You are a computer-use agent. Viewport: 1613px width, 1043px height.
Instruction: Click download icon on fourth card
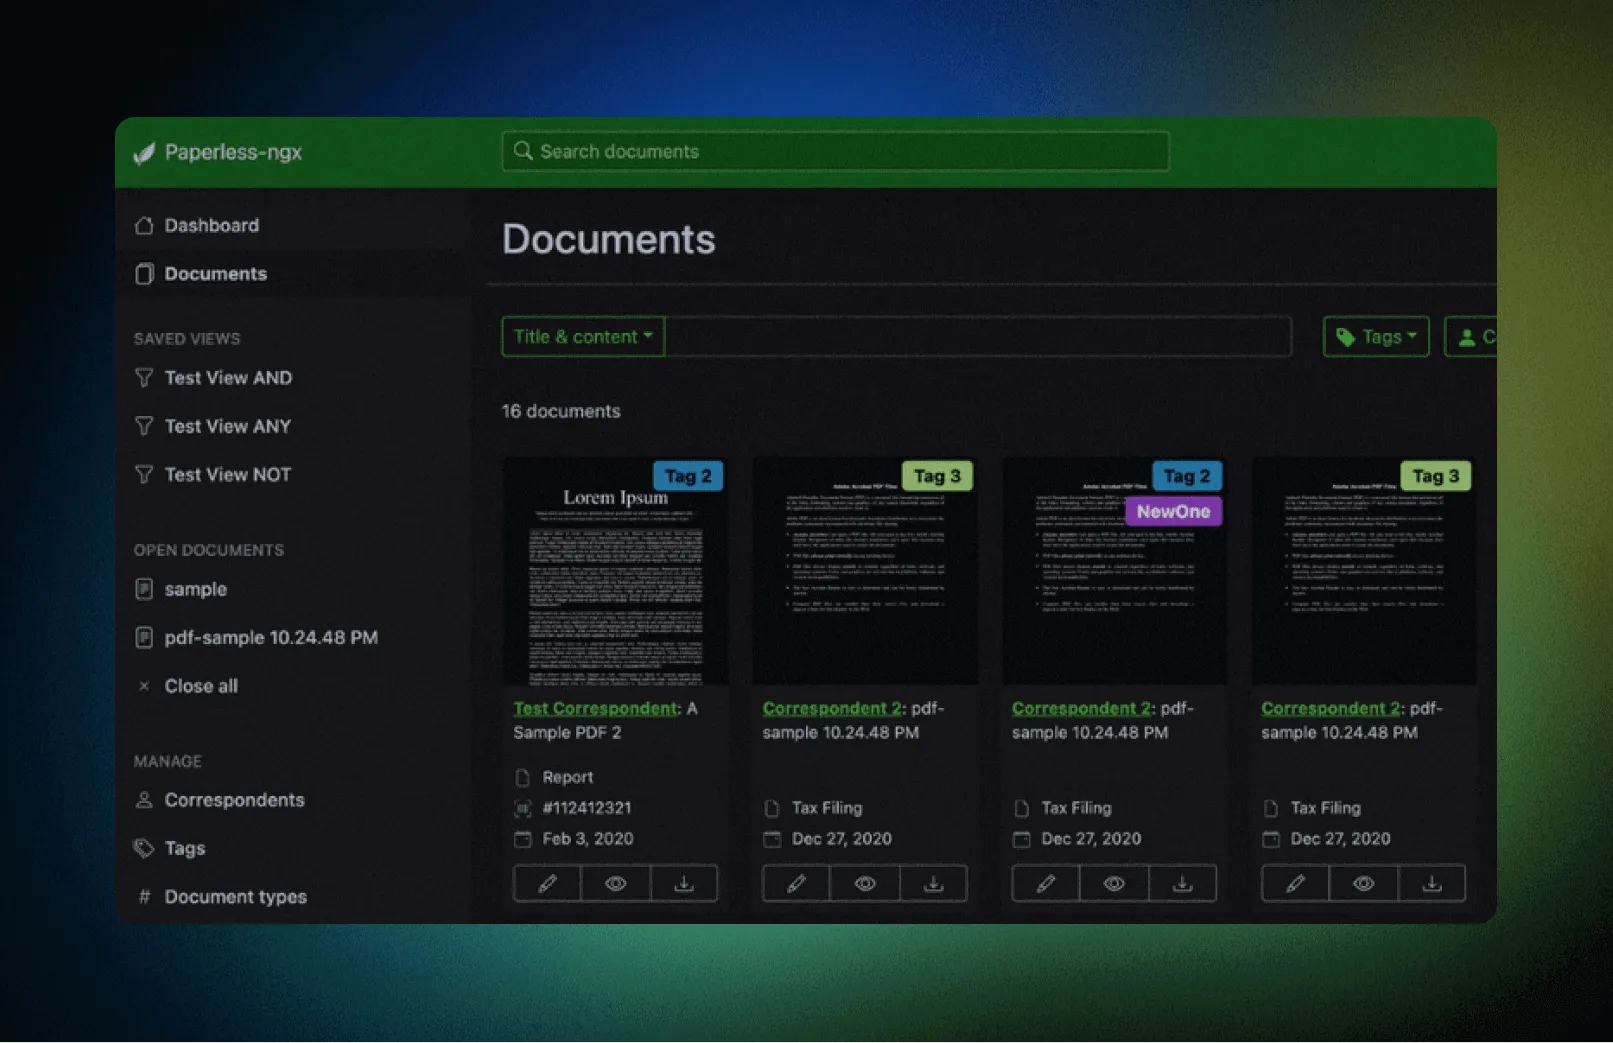pos(1432,883)
